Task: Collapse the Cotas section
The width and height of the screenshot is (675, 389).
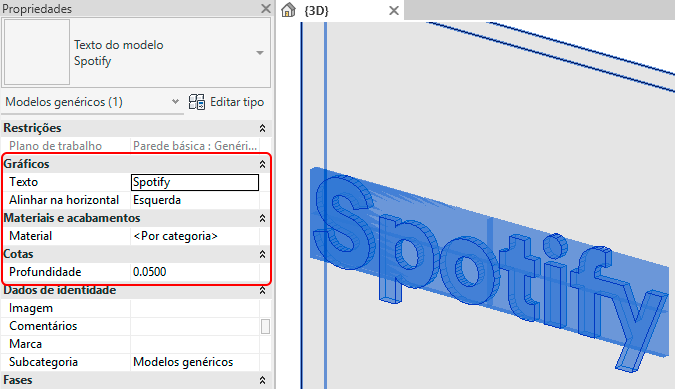Action: click(x=262, y=254)
